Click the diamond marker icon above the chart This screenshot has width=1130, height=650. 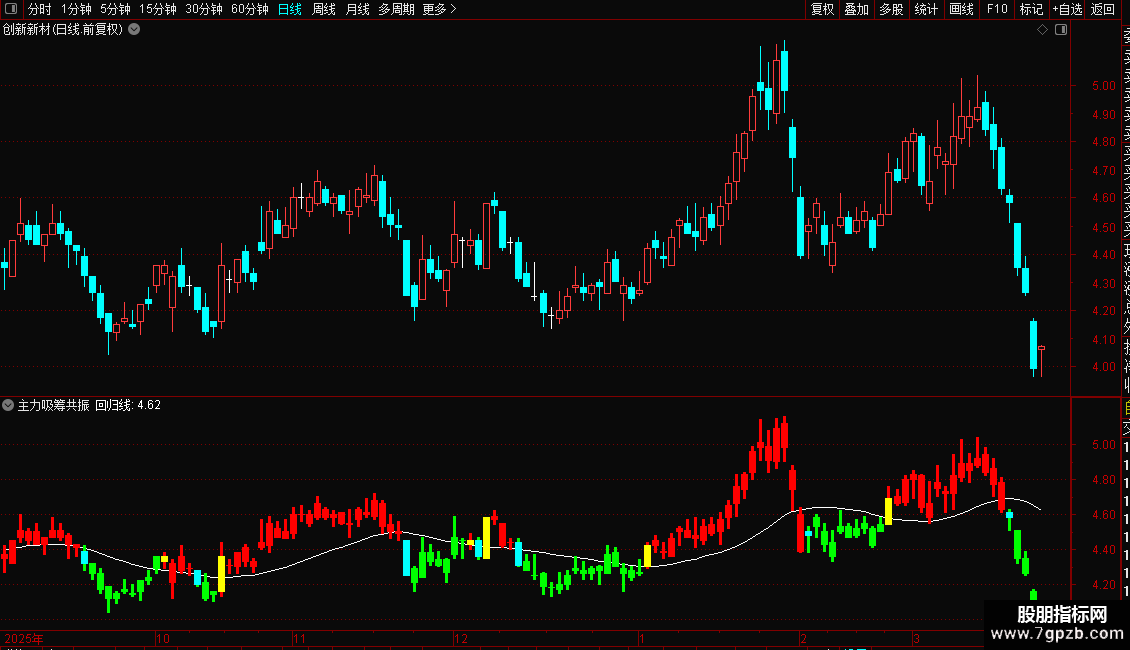click(1042, 30)
